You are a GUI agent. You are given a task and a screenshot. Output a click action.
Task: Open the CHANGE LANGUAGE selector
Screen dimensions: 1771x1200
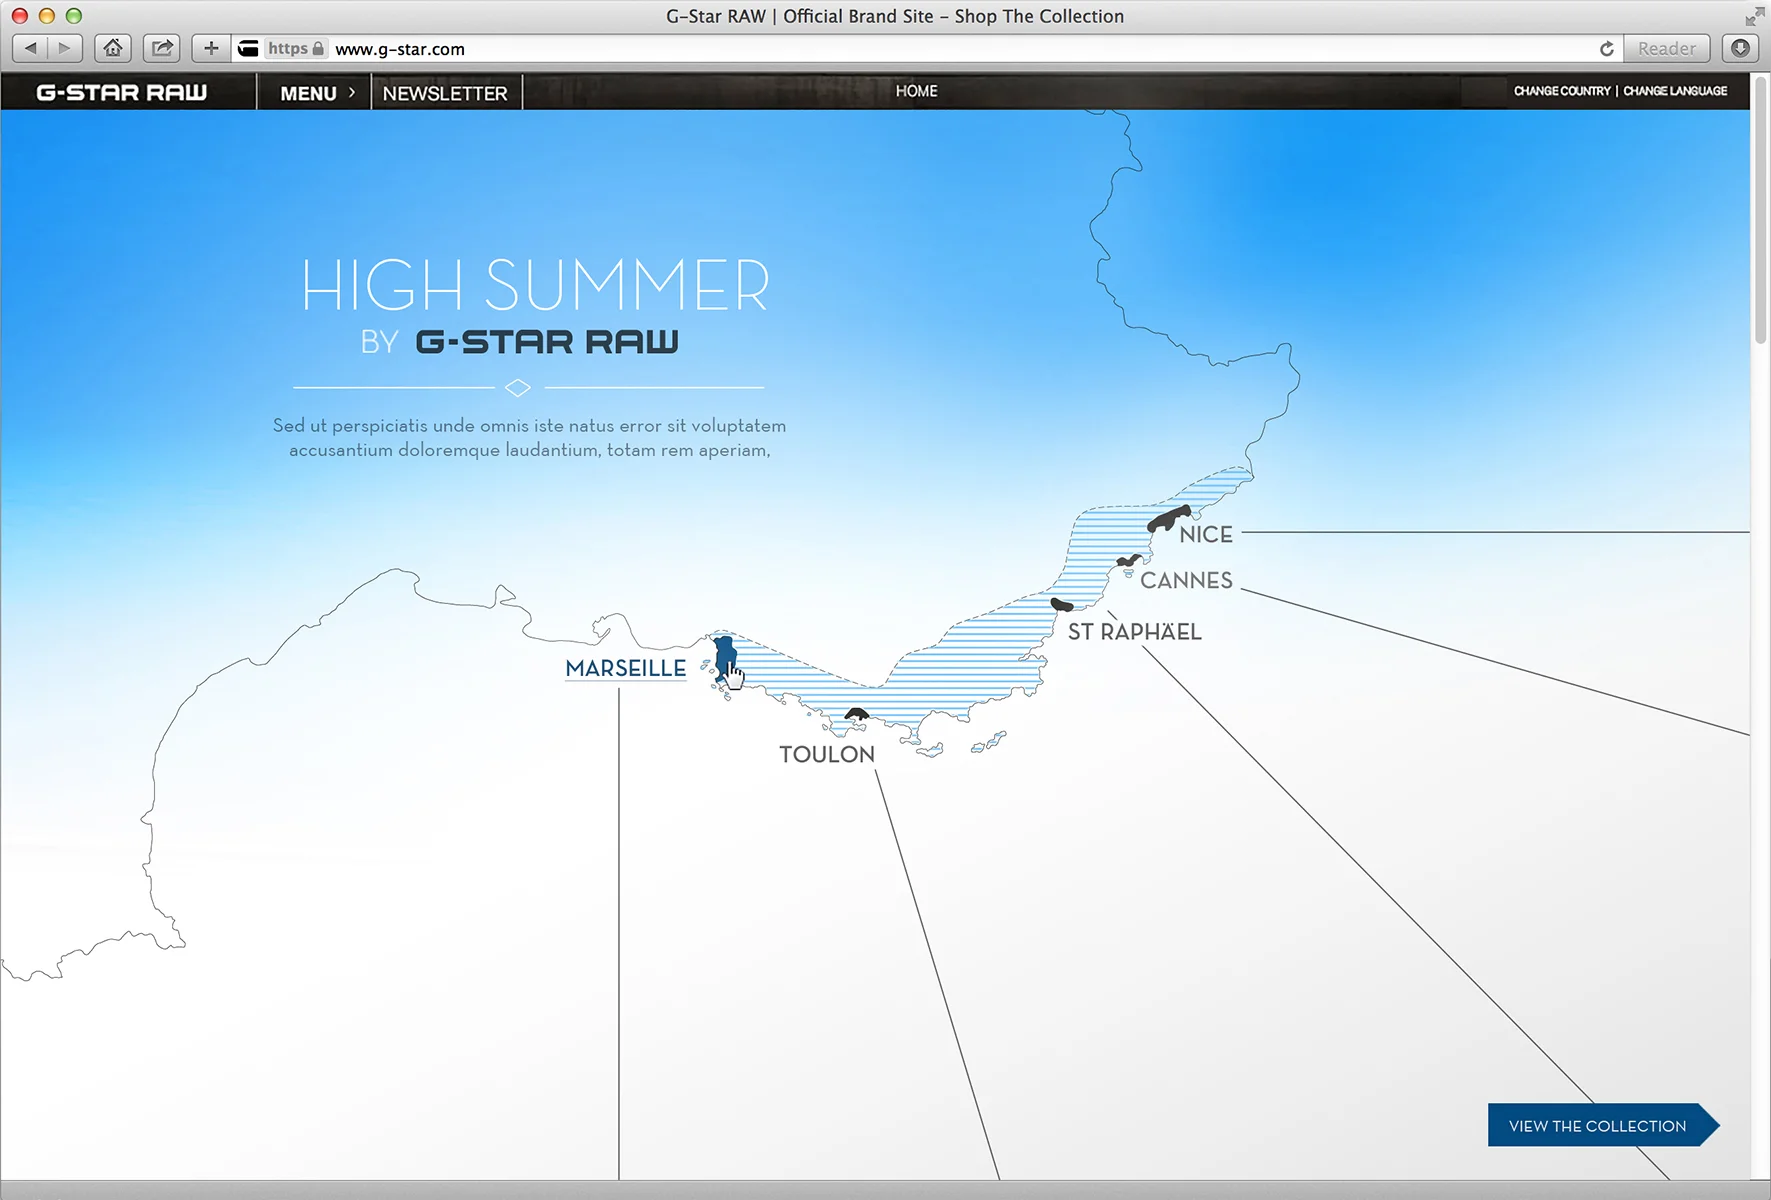1675,91
